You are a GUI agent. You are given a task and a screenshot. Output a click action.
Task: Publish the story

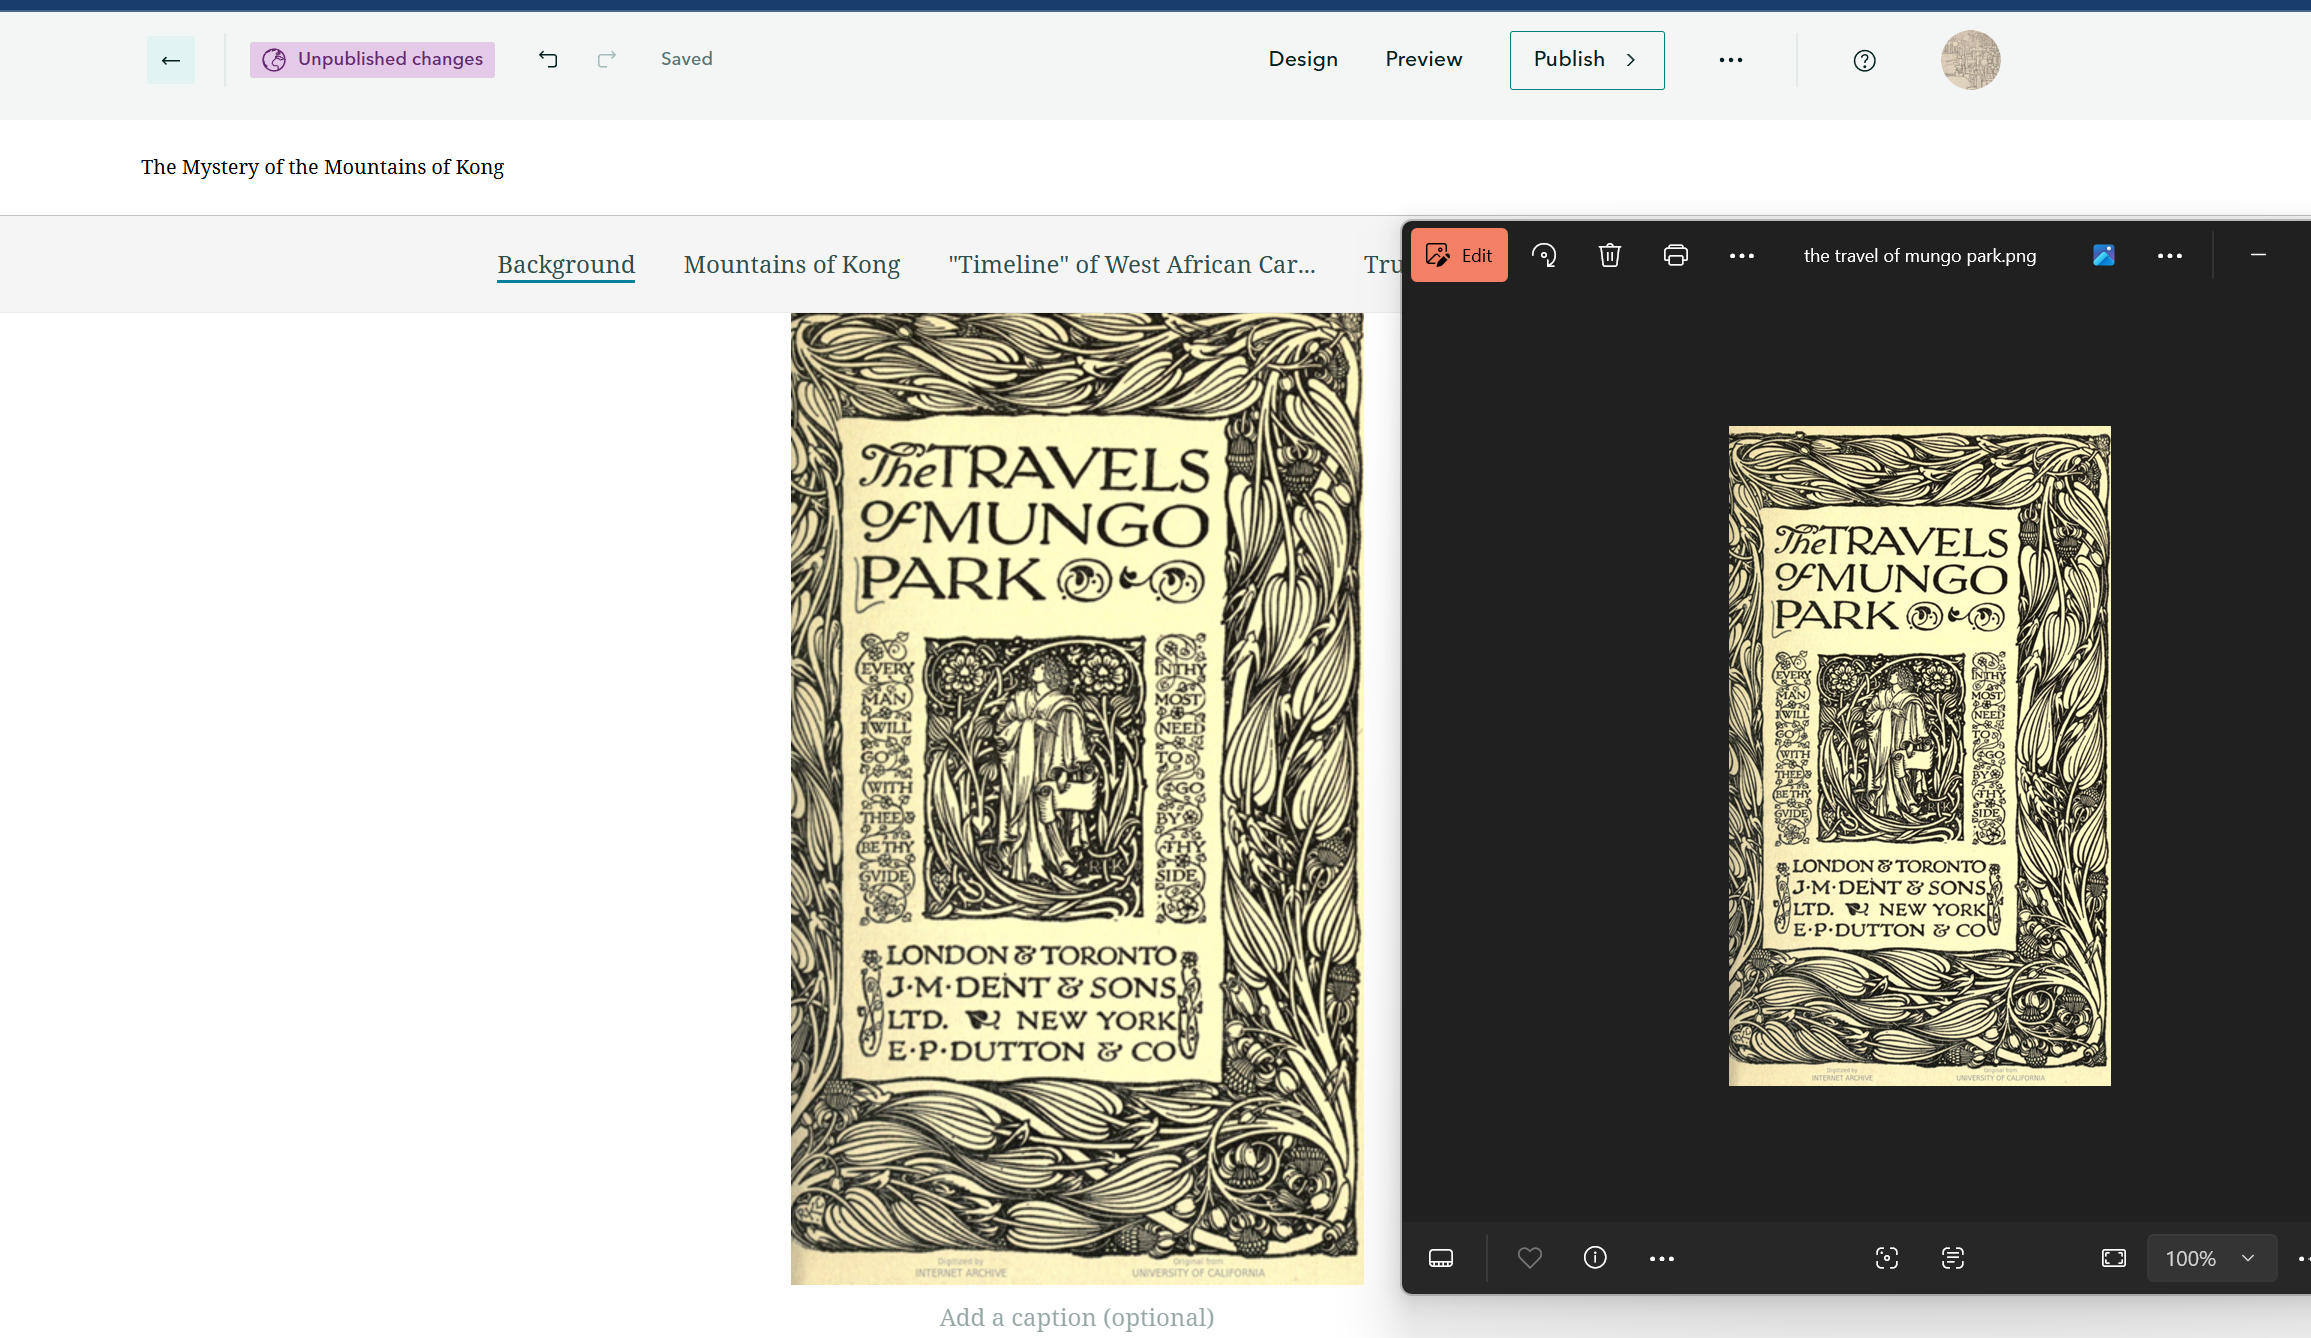click(1587, 60)
